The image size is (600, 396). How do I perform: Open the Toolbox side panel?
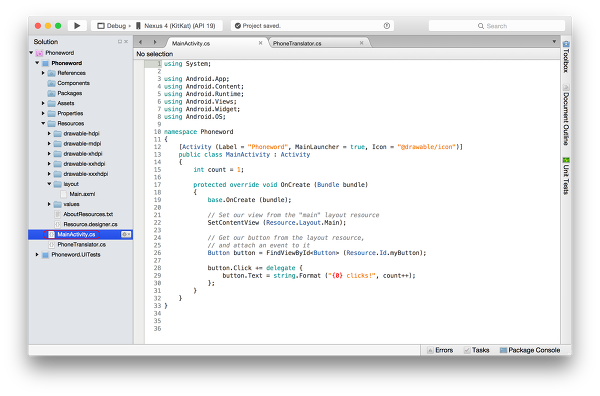pos(566,57)
